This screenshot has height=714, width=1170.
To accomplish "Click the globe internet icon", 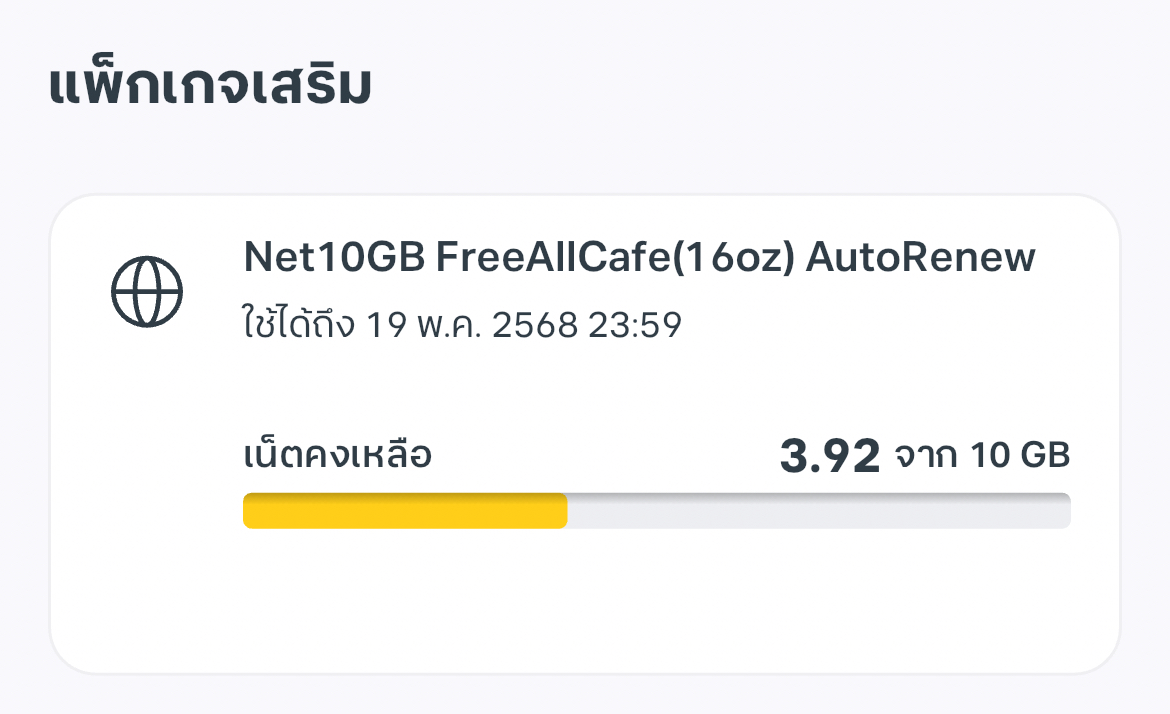I will point(147,291).
